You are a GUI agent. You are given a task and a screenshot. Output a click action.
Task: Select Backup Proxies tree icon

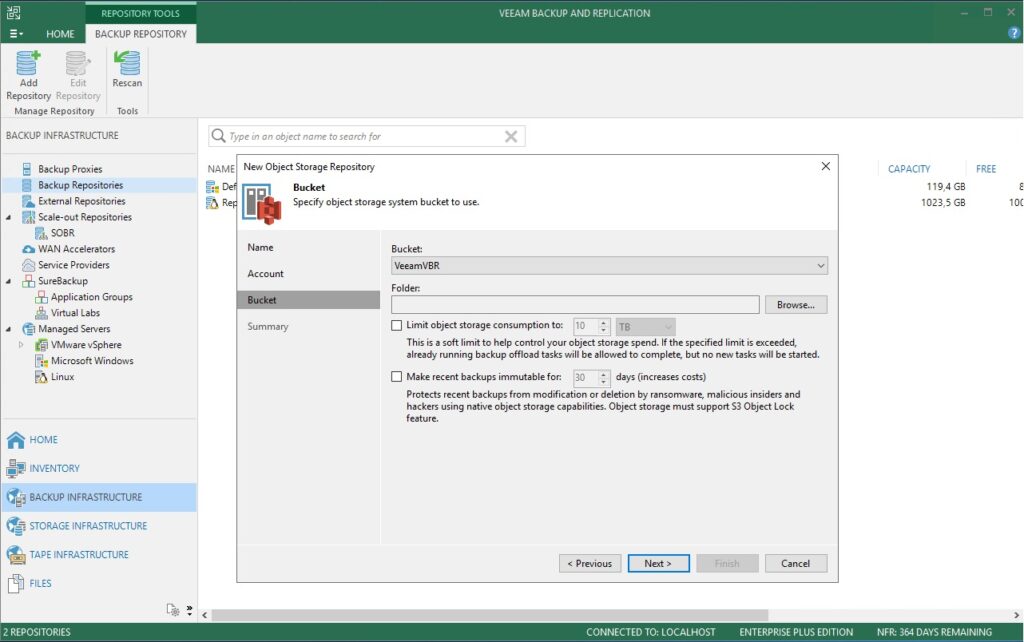tap(27, 169)
